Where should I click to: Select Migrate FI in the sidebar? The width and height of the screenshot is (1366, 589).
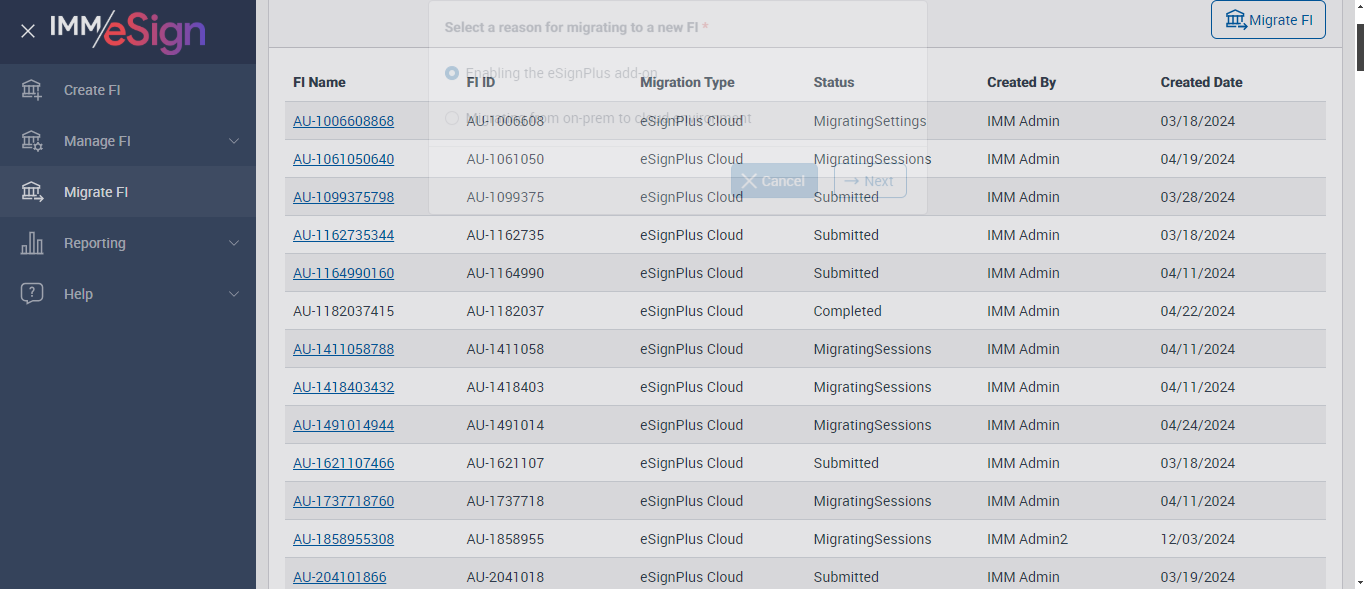(128, 192)
